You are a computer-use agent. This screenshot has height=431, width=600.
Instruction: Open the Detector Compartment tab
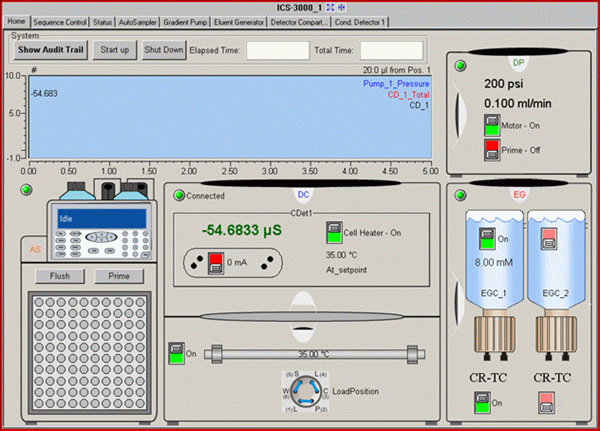(x=299, y=22)
